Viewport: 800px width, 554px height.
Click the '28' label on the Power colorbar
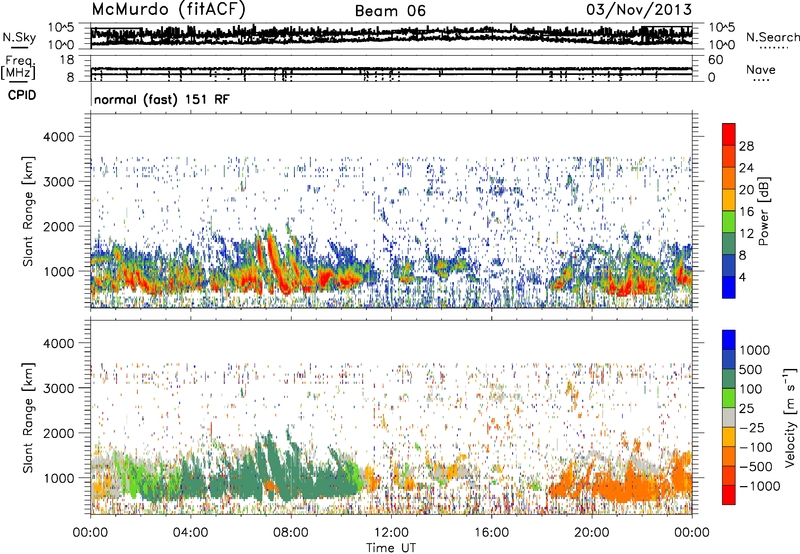746,146
